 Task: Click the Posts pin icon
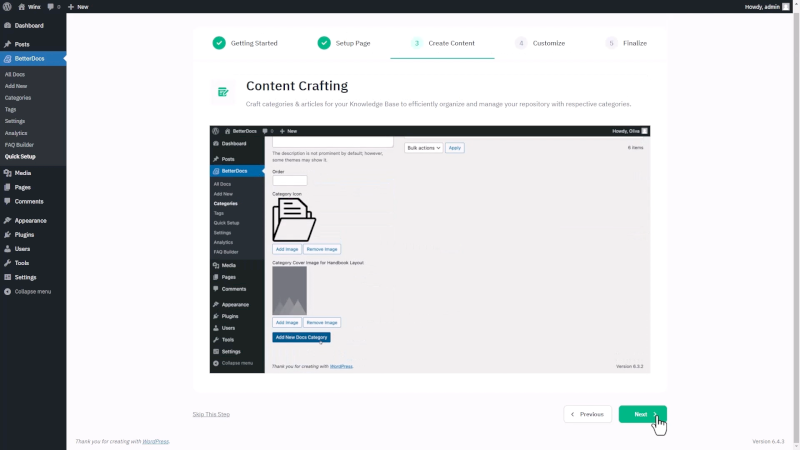(x=8, y=44)
